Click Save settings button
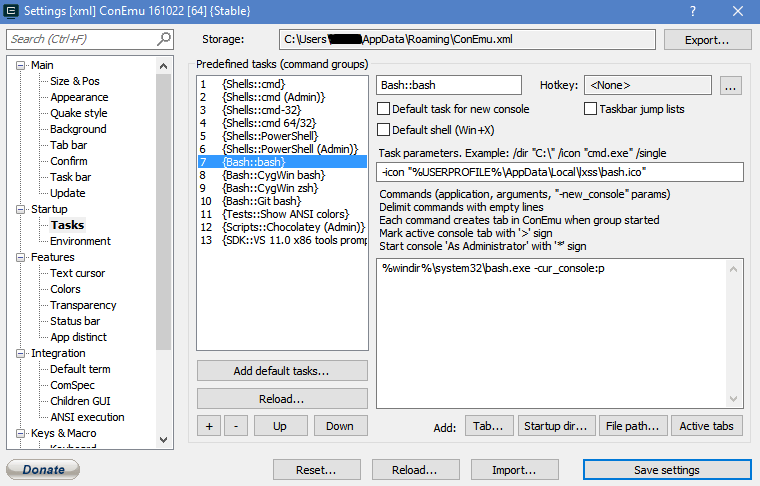Screen dimensions: 760x486 [667, 470]
